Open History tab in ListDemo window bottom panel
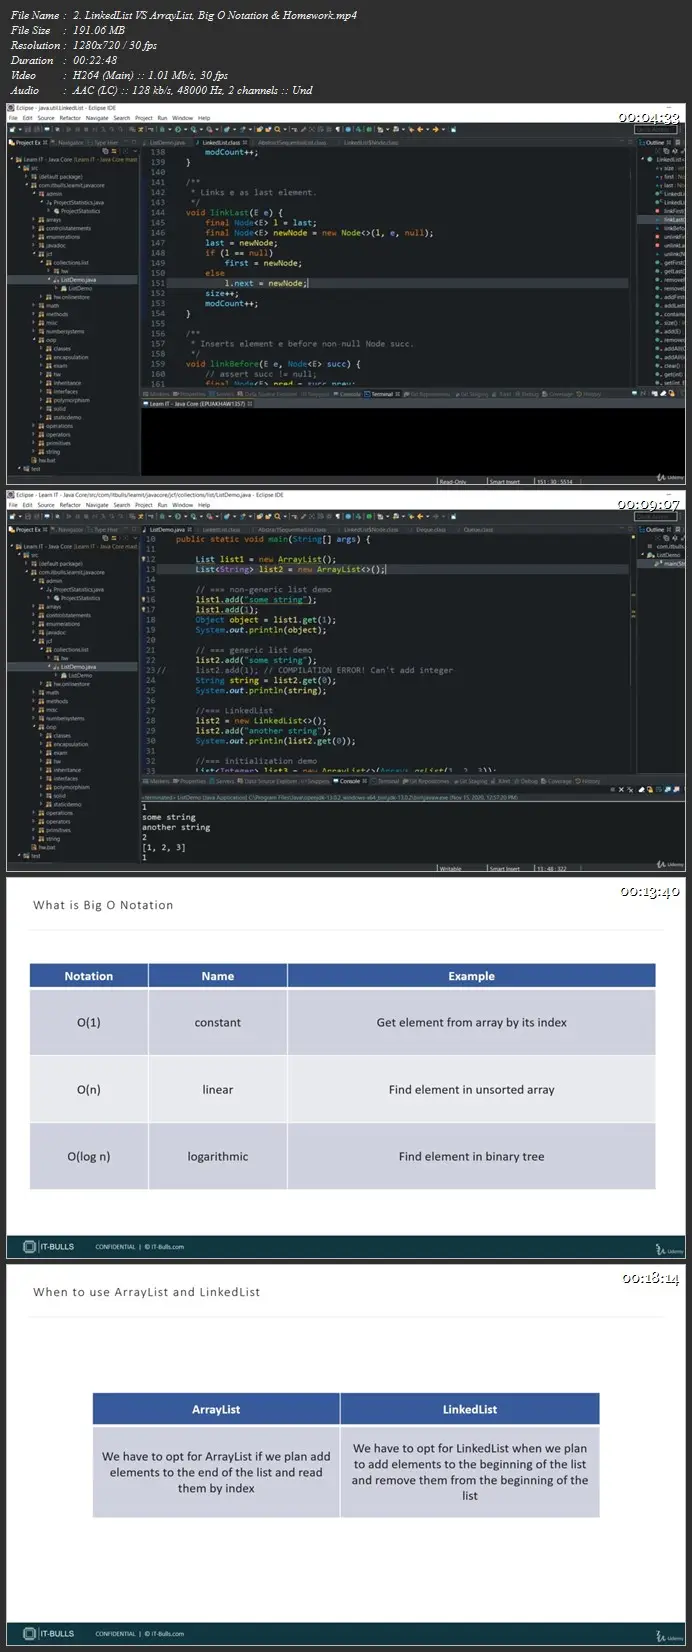 tap(590, 781)
